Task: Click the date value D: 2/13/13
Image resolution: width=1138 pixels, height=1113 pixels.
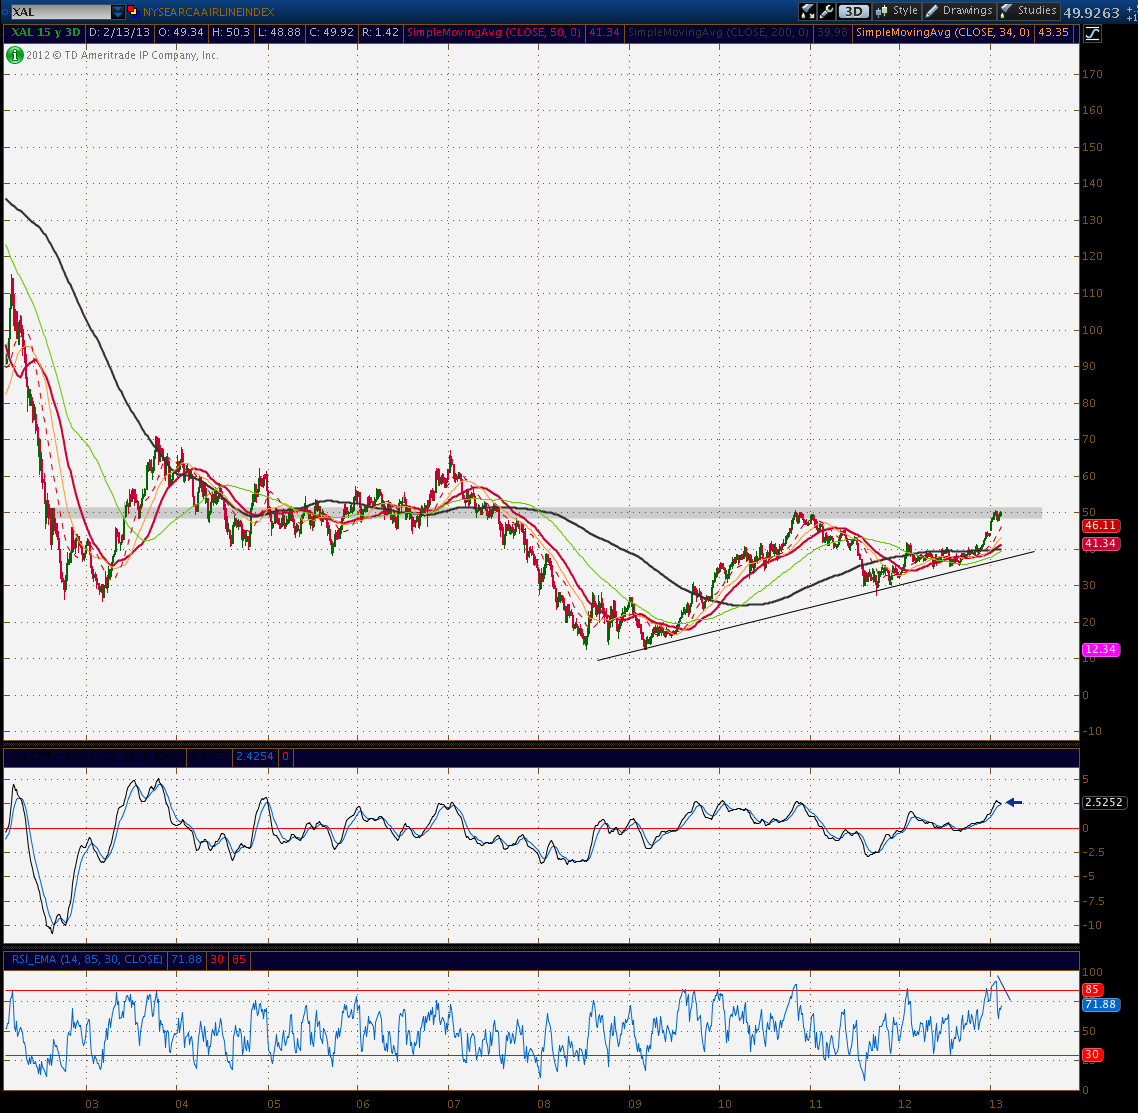Action: click(x=119, y=32)
